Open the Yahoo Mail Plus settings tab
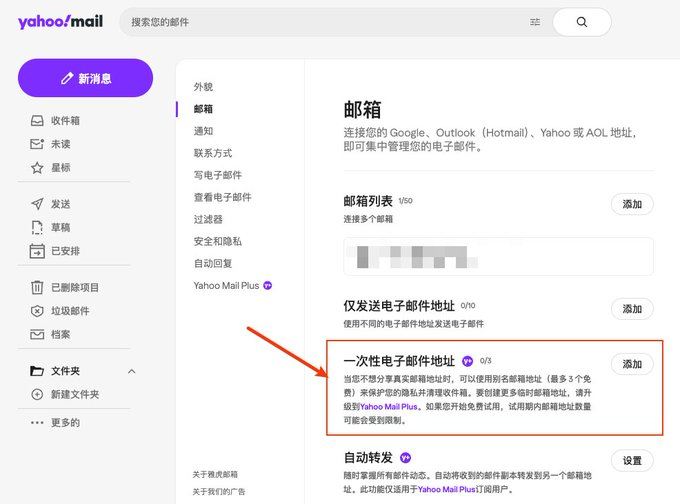The height and width of the screenshot is (504, 680). pyautogui.click(x=226, y=285)
